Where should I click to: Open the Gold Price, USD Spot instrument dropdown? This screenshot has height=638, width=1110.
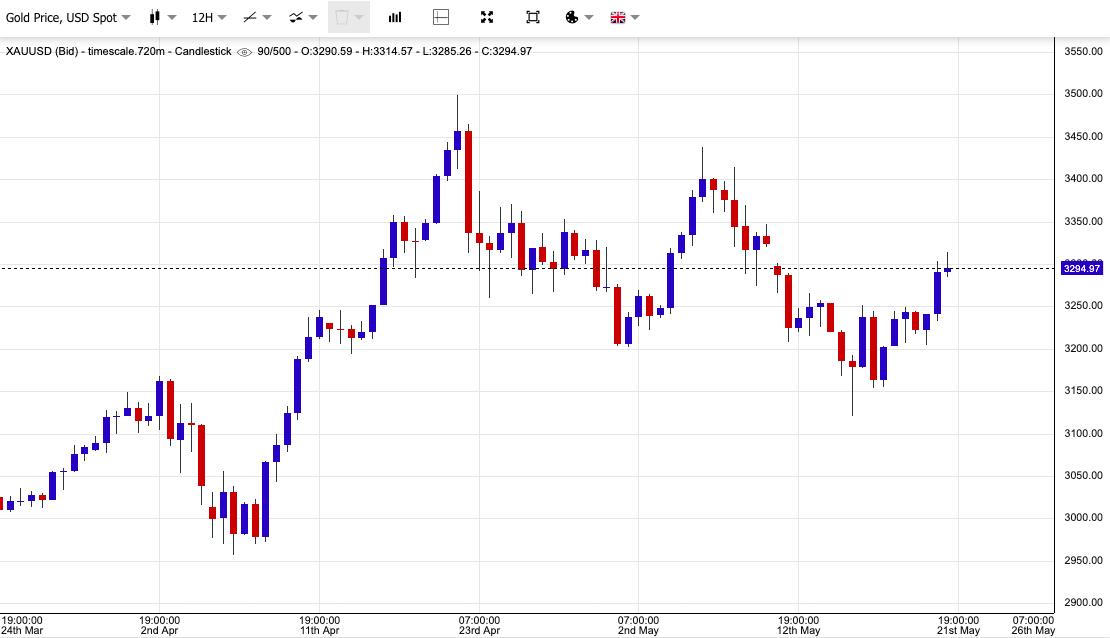click(x=68, y=17)
